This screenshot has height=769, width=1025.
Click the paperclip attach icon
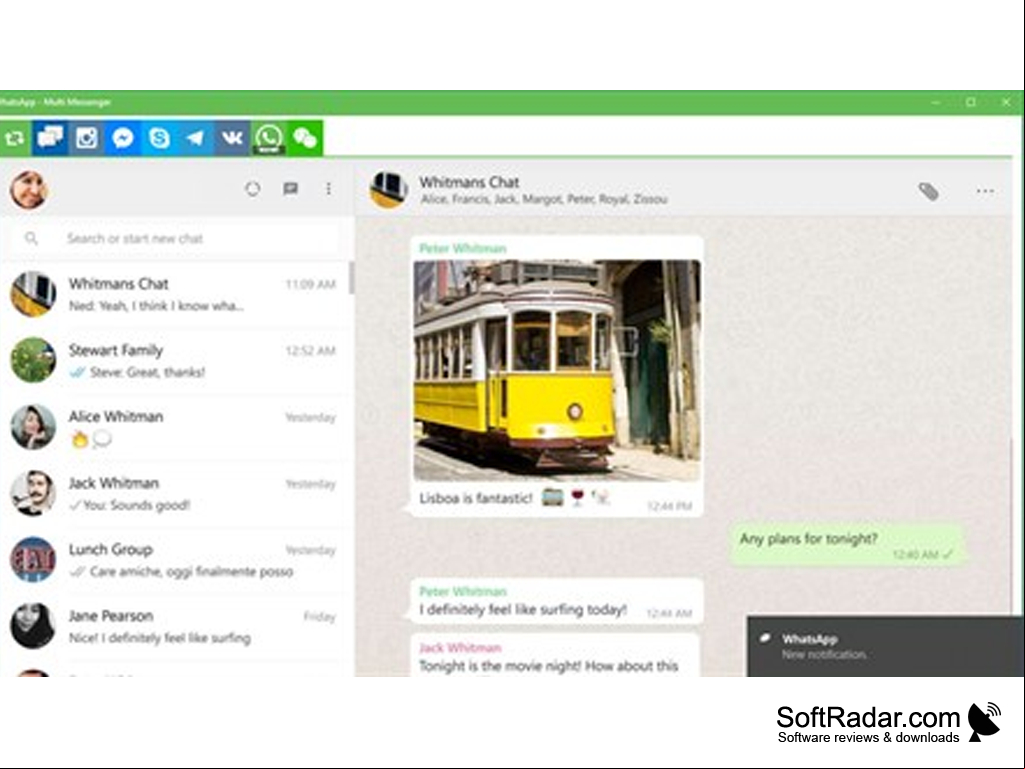[928, 191]
